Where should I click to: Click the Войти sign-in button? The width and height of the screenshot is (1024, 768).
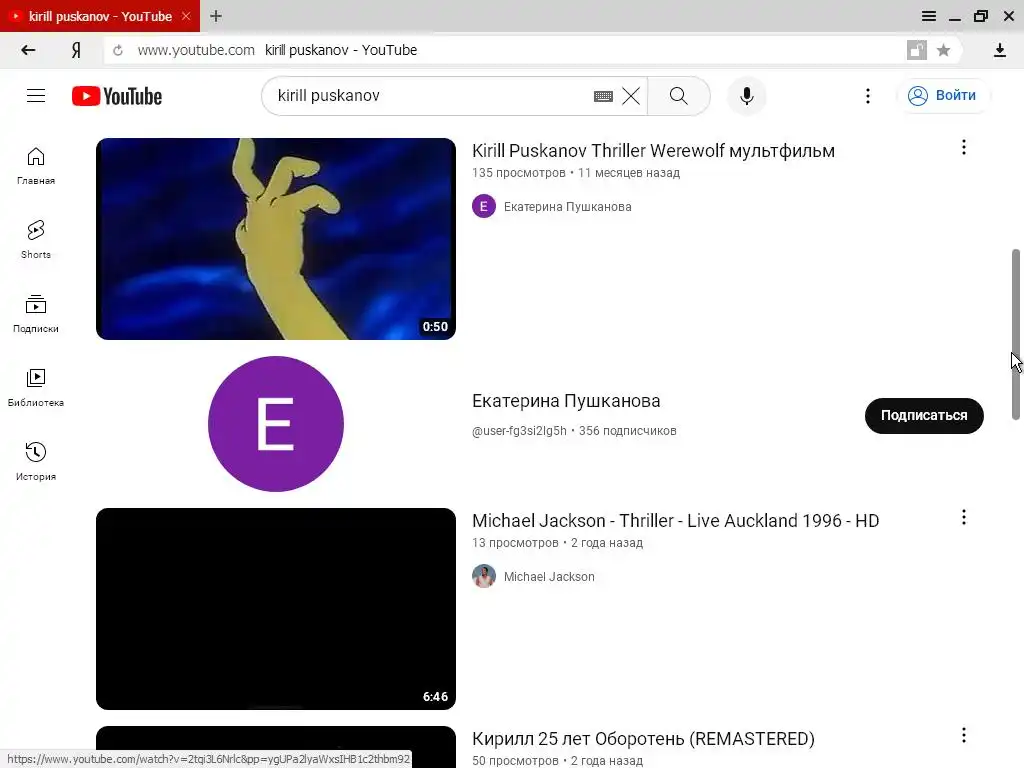942,95
